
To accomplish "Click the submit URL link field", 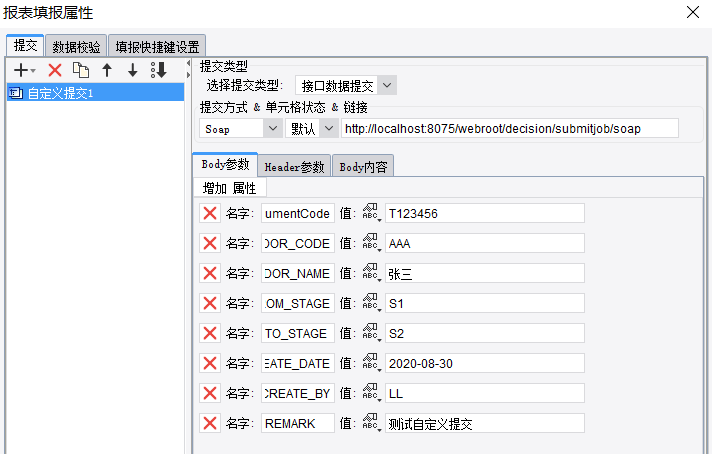I will [x=510, y=128].
